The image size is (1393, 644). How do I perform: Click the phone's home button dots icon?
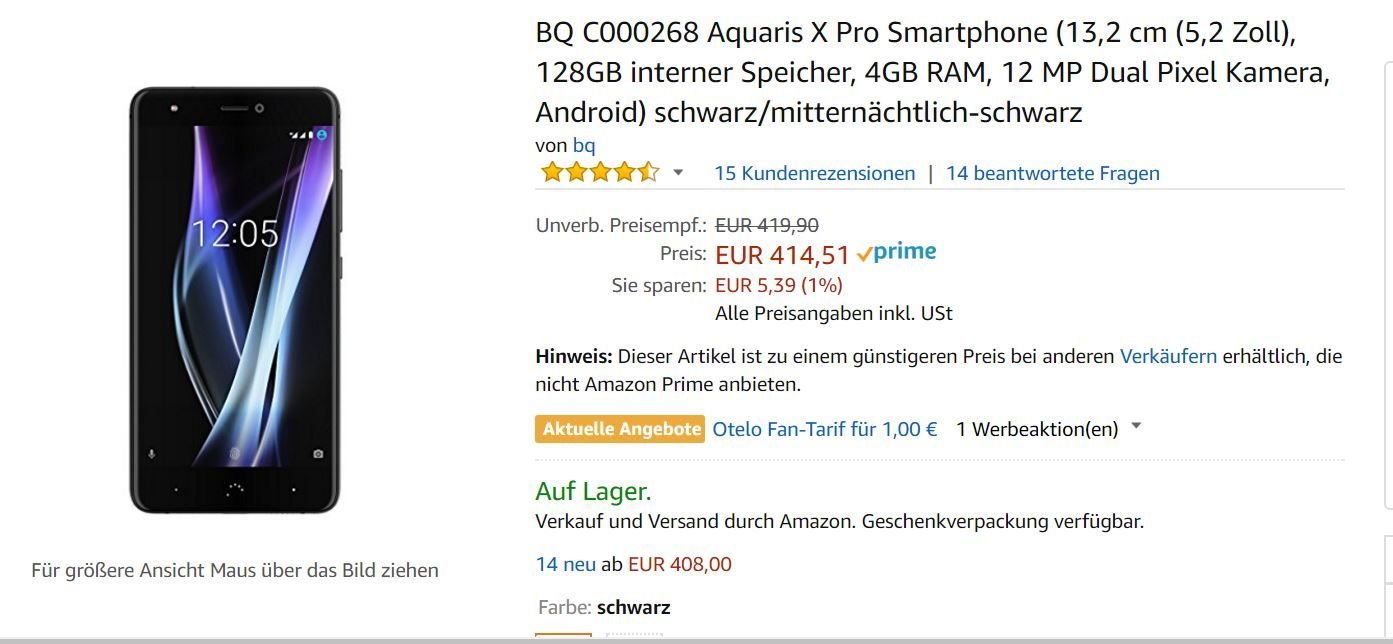pyautogui.click(x=235, y=489)
